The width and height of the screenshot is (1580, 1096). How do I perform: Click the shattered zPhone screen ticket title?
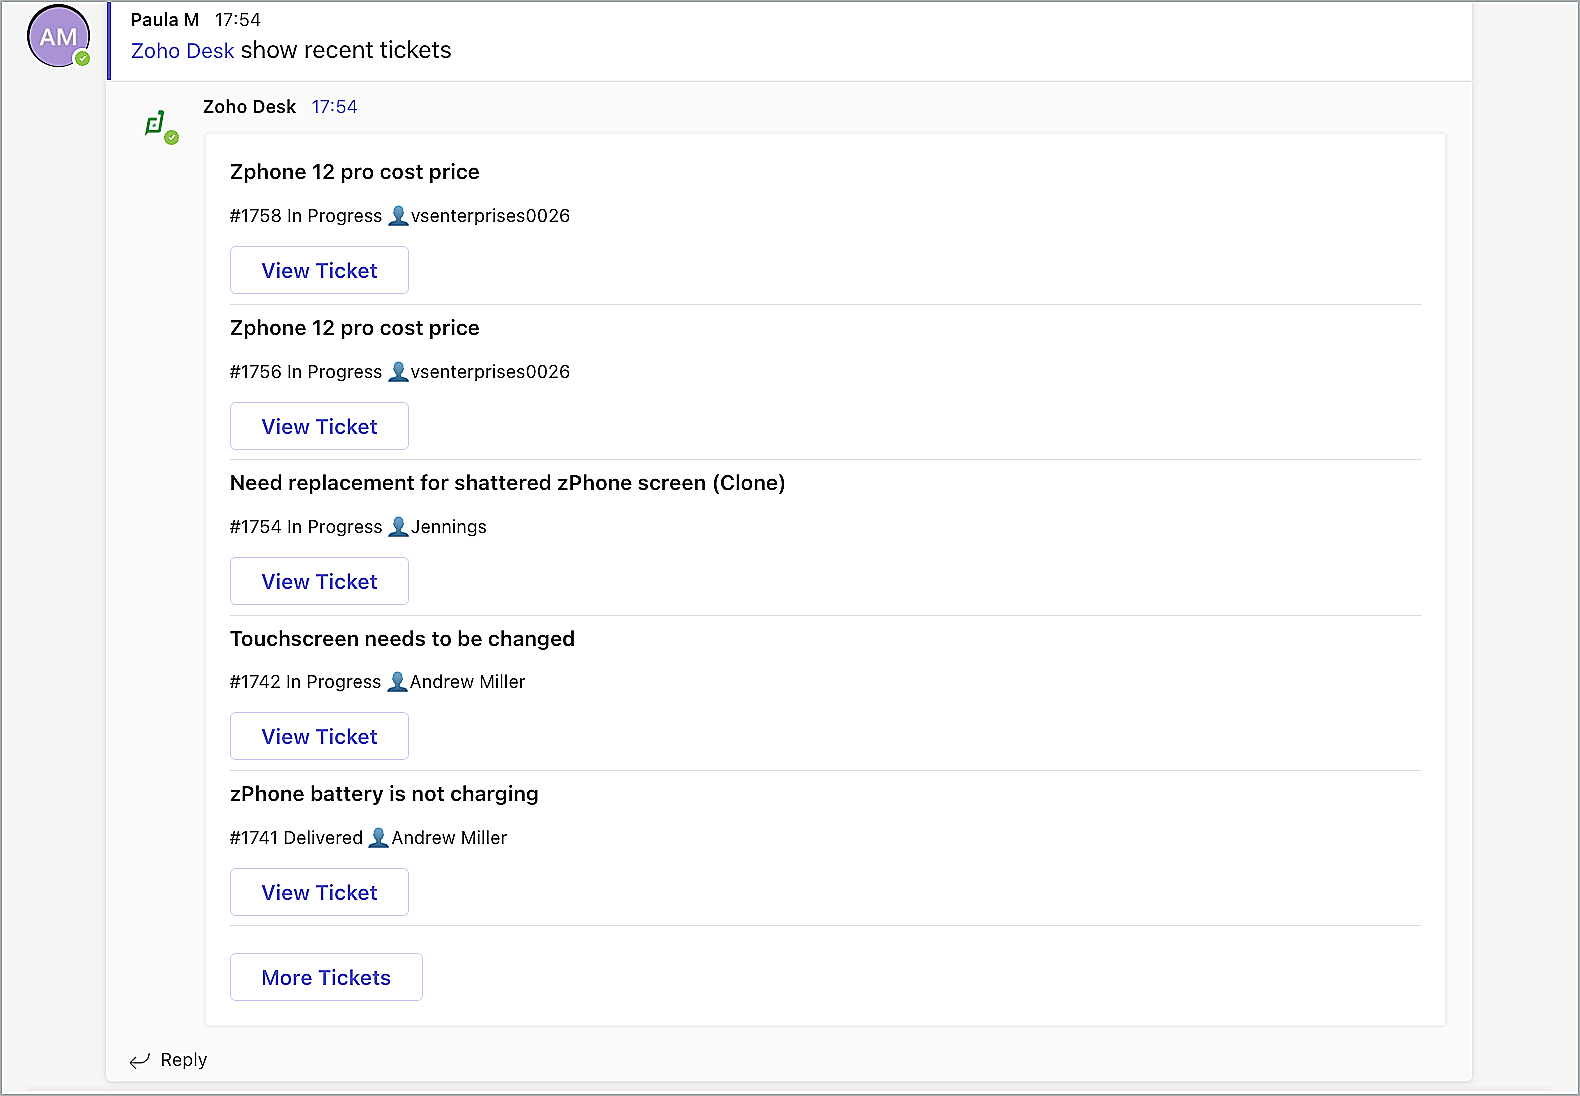pos(507,483)
